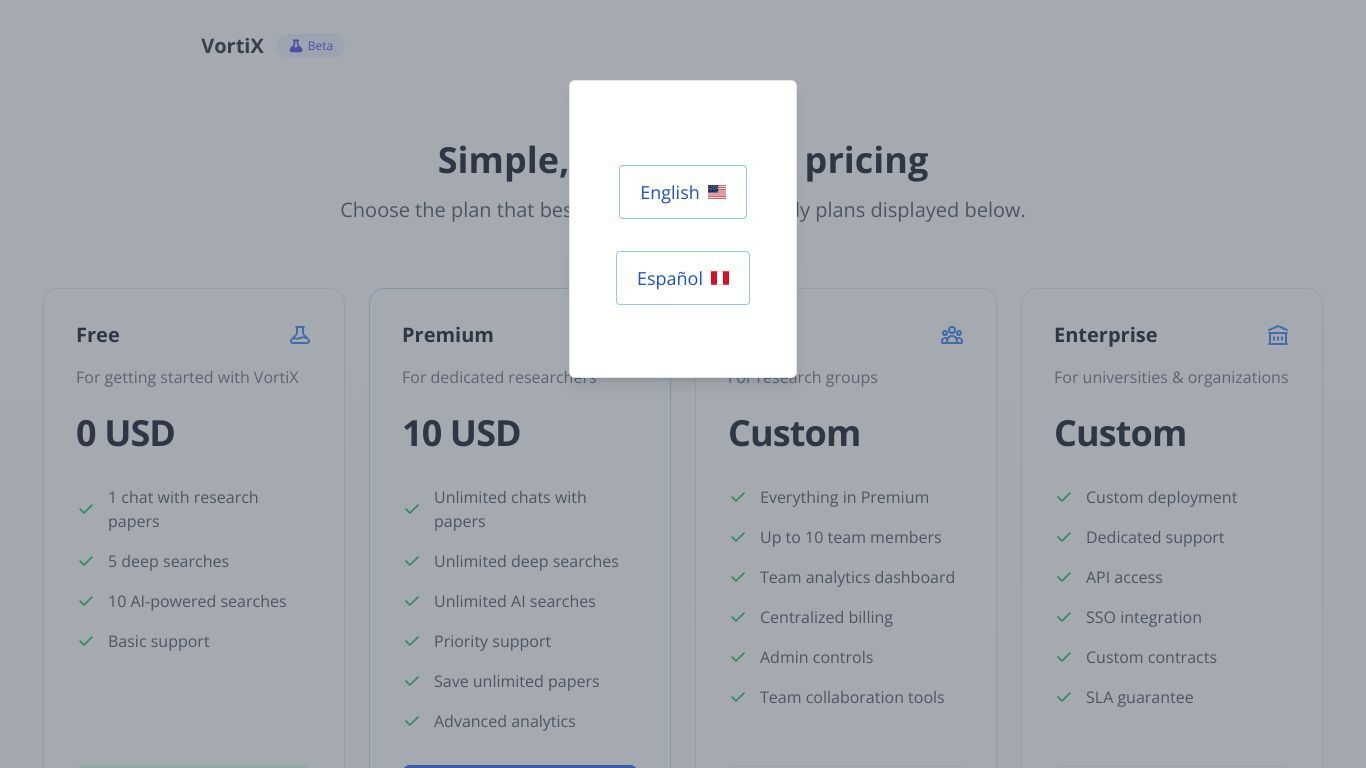Click the Premium plan blue button edge
Screen dimensions: 1366x768
(x=520, y=766)
